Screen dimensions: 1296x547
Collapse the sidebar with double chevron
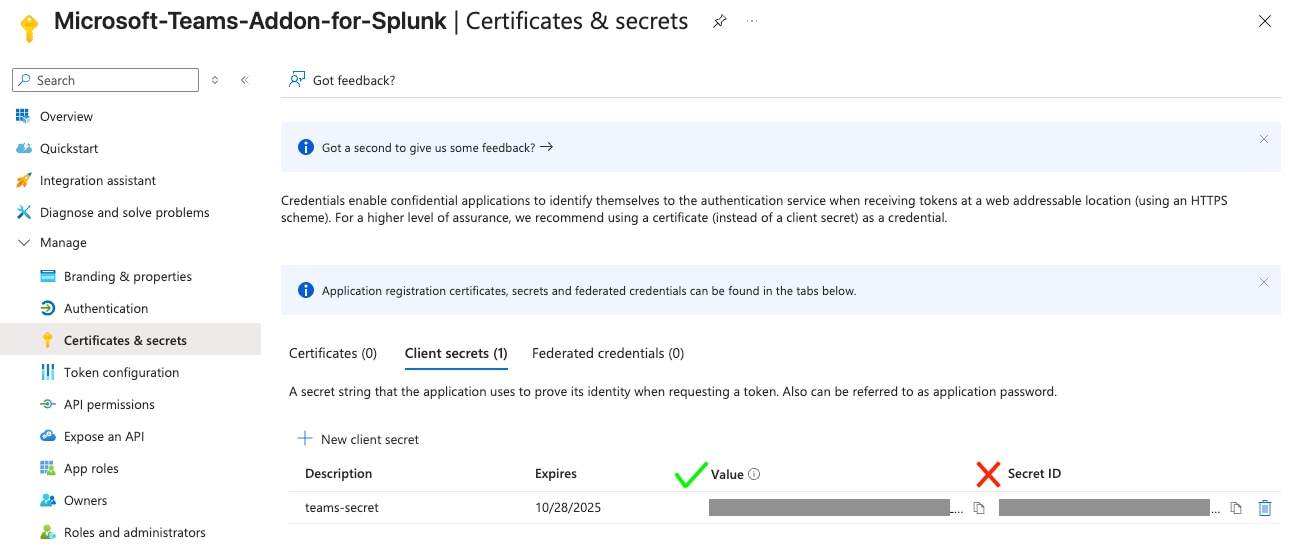coord(244,80)
